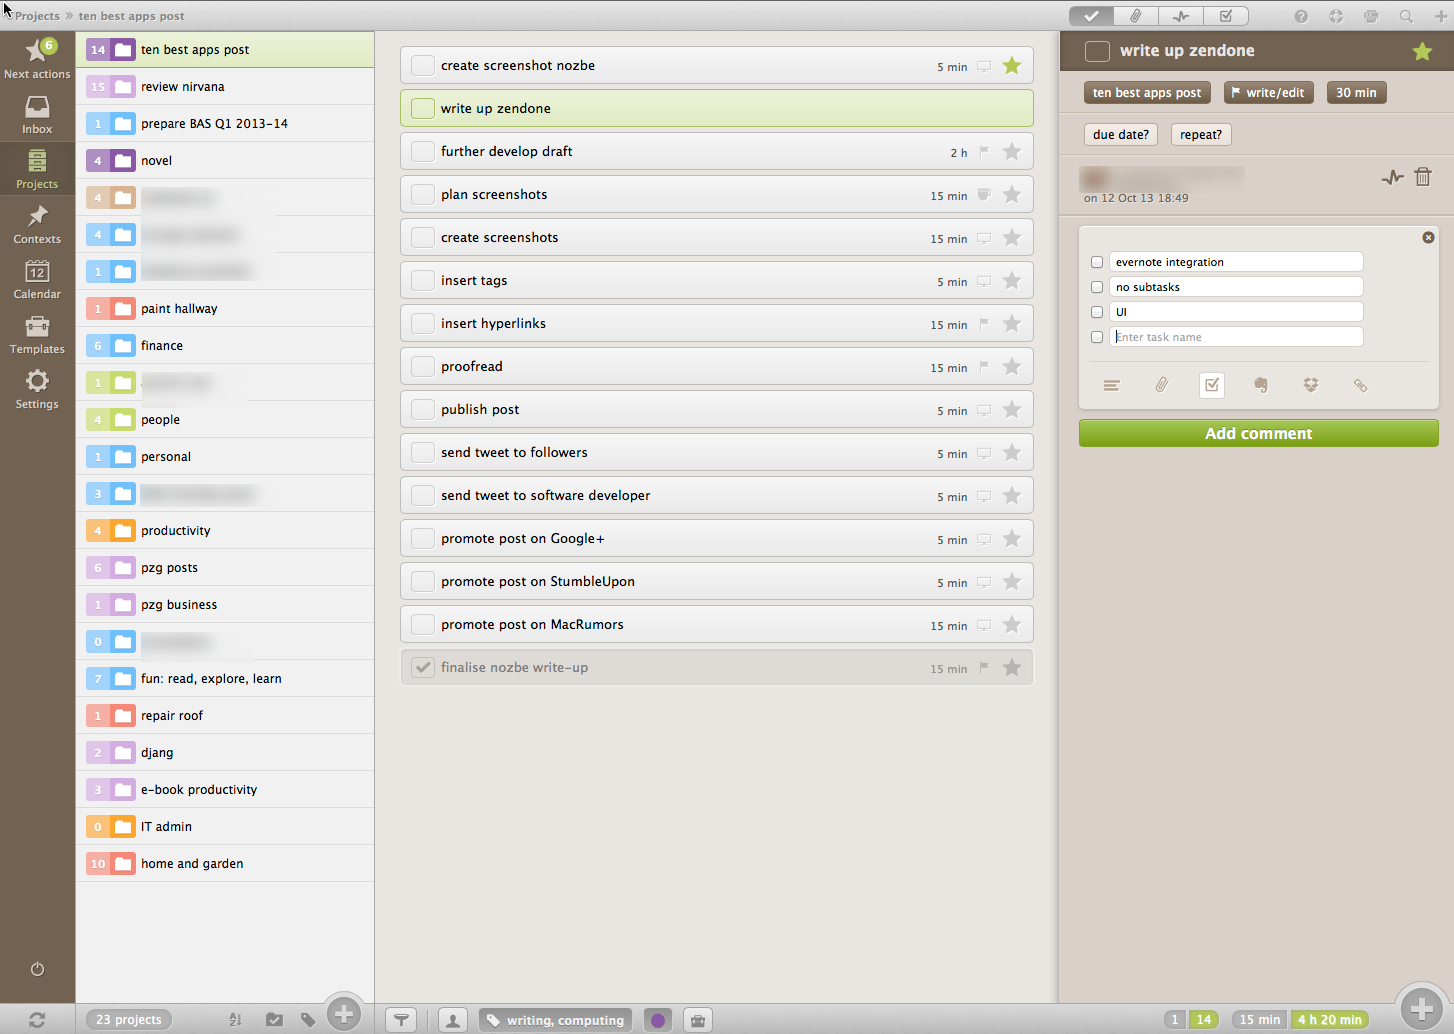Click the sync arrows icon at bottom left
The height and width of the screenshot is (1034, 1454).
coord(37,1019)
